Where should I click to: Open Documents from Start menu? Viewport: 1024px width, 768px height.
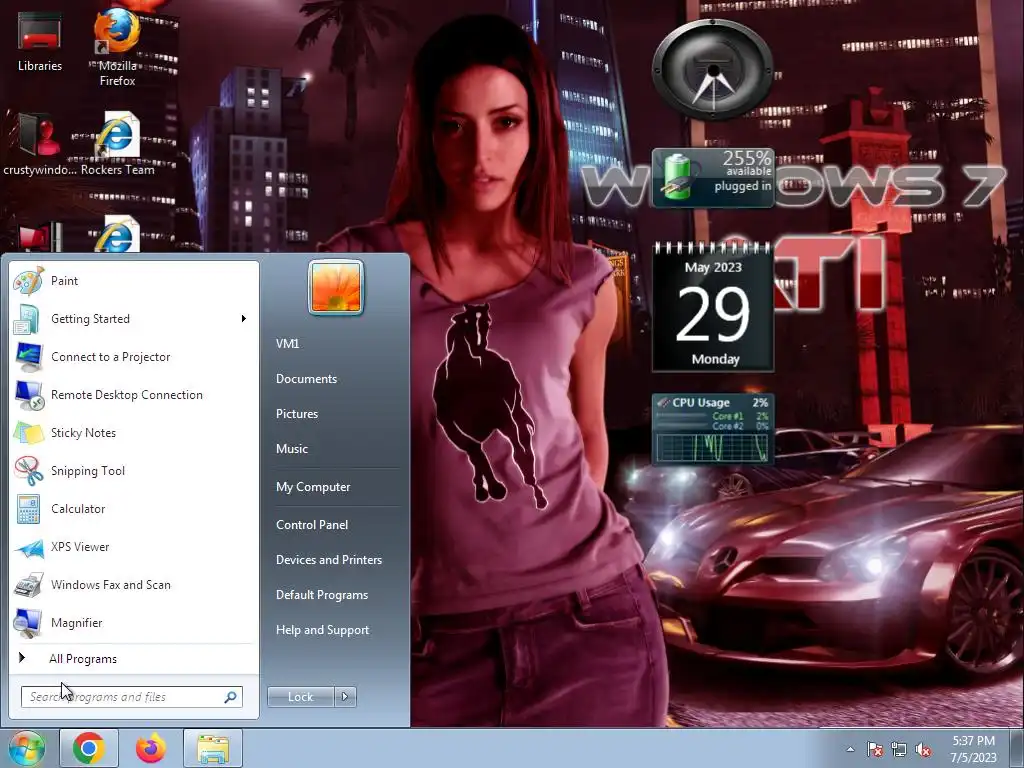pyautogui.click(x=306, y=379)
